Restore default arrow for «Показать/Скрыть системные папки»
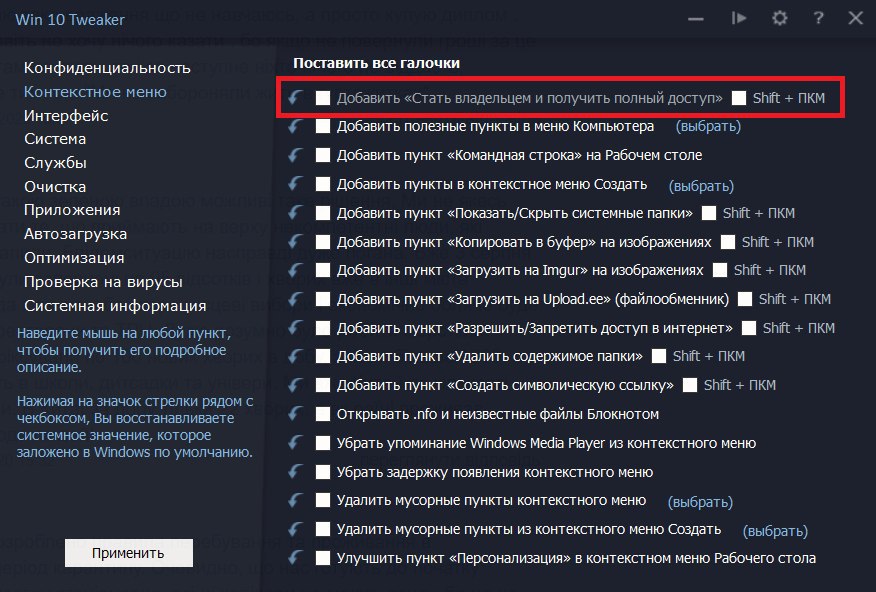This screenshot has height=592, width=876. coord(296,213)
